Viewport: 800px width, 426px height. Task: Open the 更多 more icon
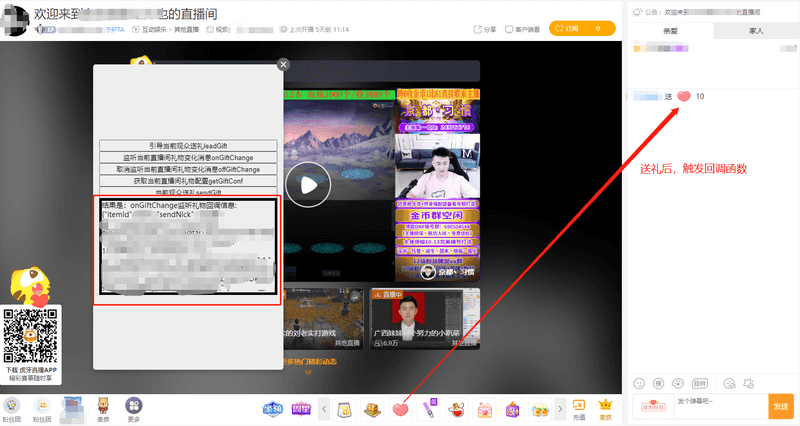tap(134, 410)
